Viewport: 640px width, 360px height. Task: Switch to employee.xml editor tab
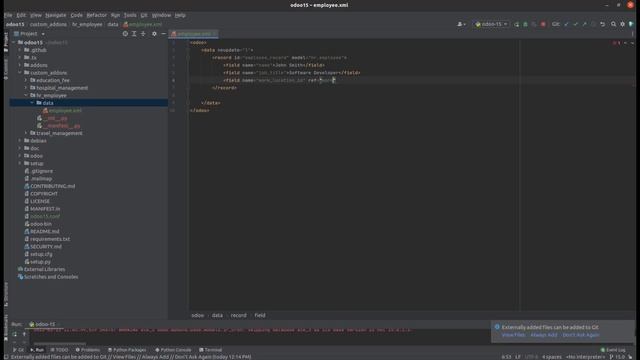193,34
